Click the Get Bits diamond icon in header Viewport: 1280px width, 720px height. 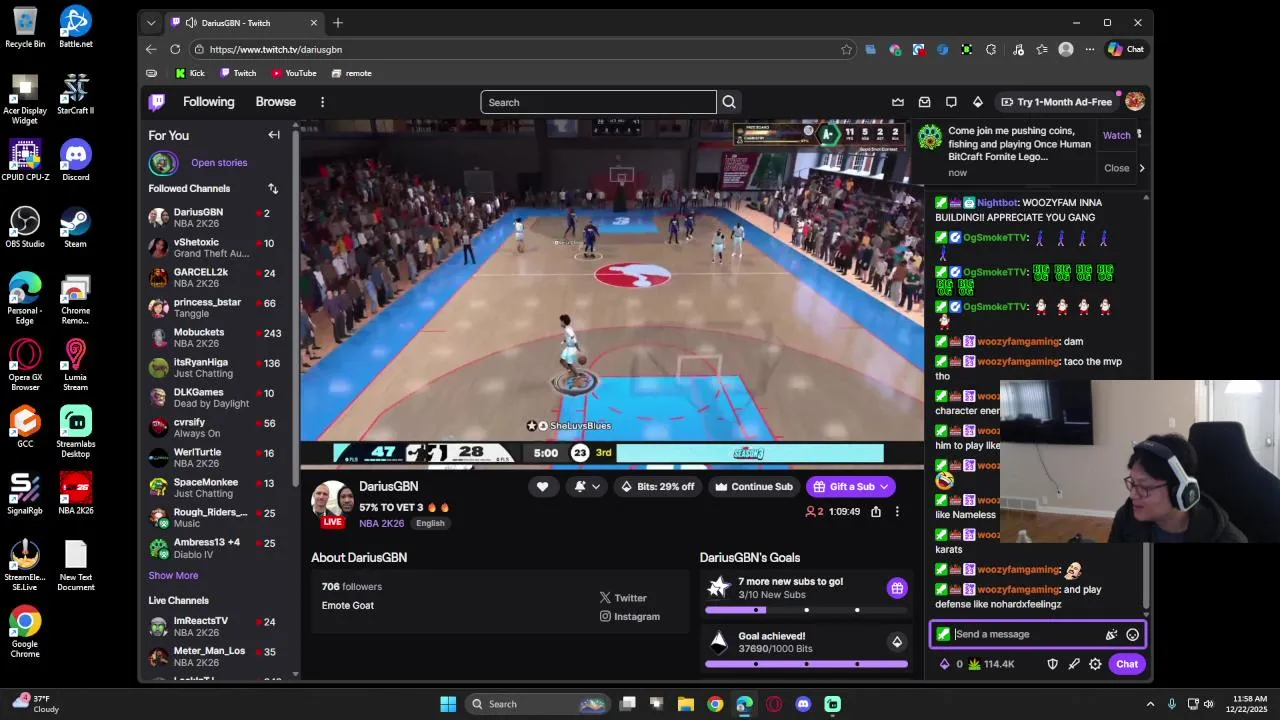[978, 102]
